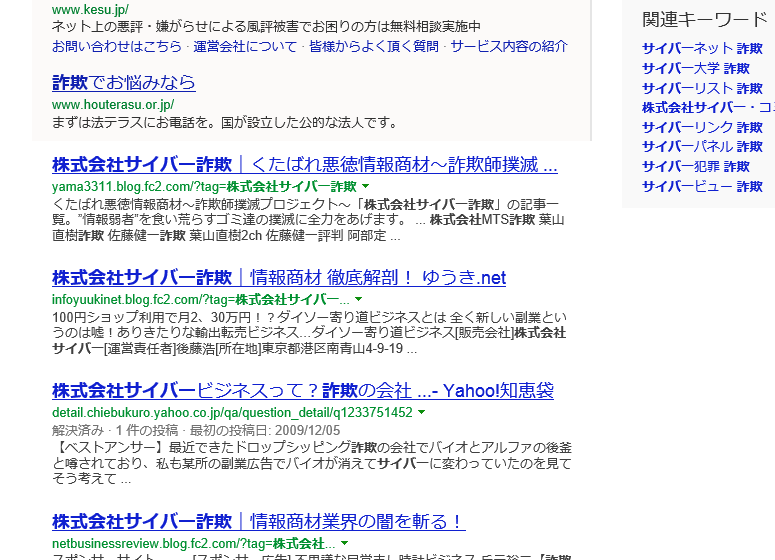
Task: Expand the netbusinessreview.blog.fc2.com URL dropdown arrow
Action: click(344, 543)
